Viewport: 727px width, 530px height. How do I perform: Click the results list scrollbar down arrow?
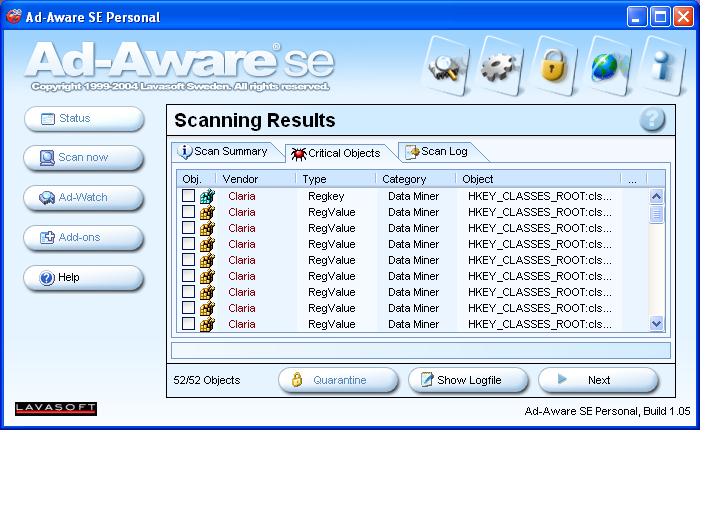[656, 323]
